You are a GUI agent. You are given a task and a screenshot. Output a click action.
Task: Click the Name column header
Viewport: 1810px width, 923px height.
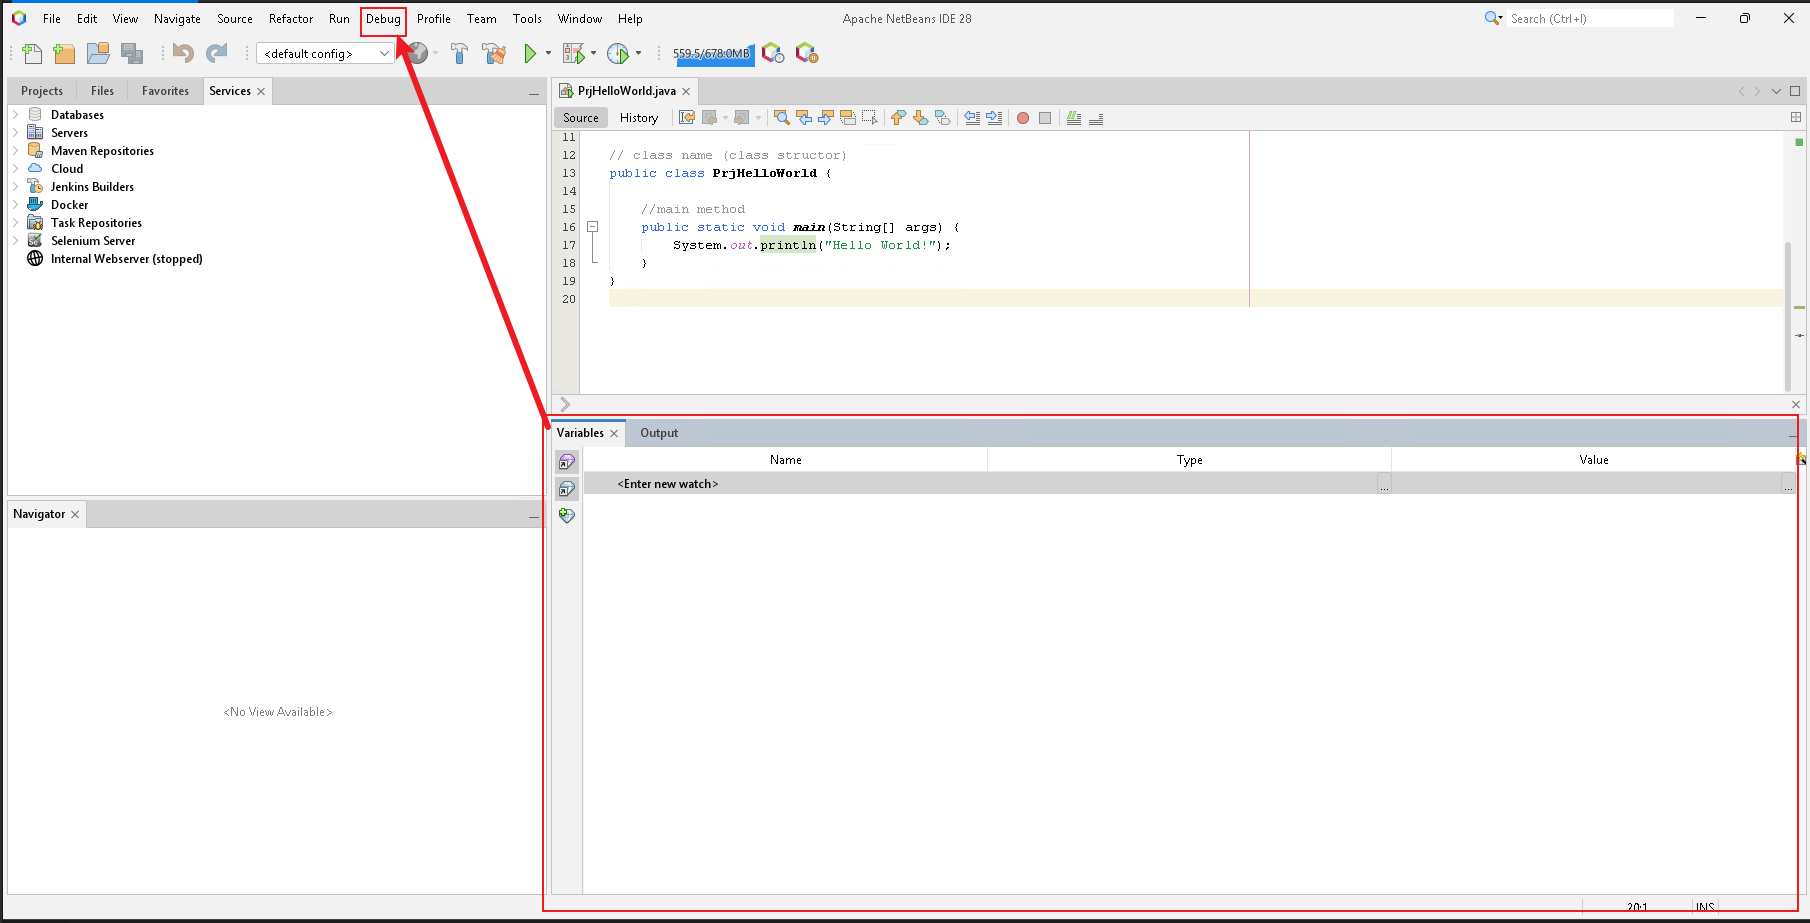[786, 460]
